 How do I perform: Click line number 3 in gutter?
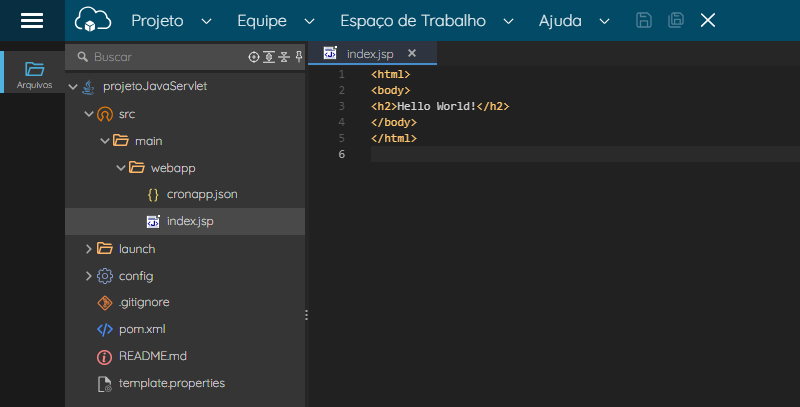point(342,106)
